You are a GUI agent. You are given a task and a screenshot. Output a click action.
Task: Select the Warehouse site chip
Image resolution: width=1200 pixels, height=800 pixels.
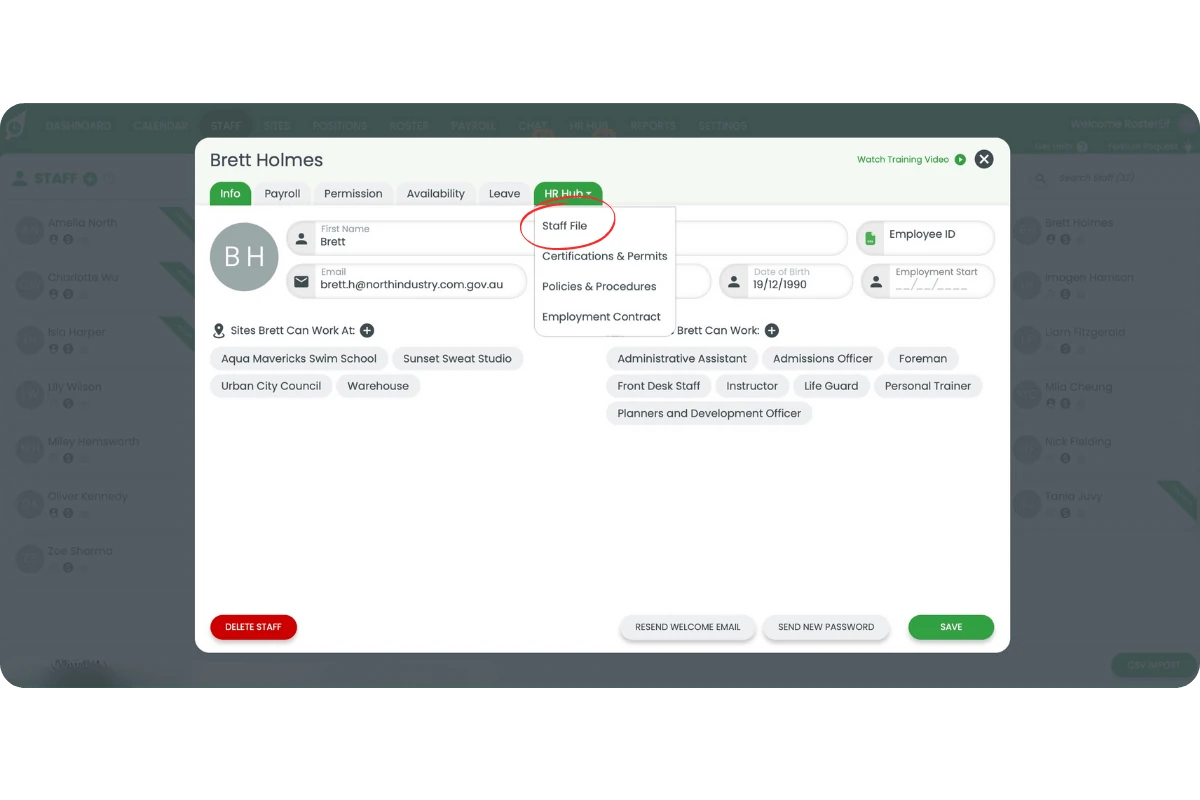378,386
